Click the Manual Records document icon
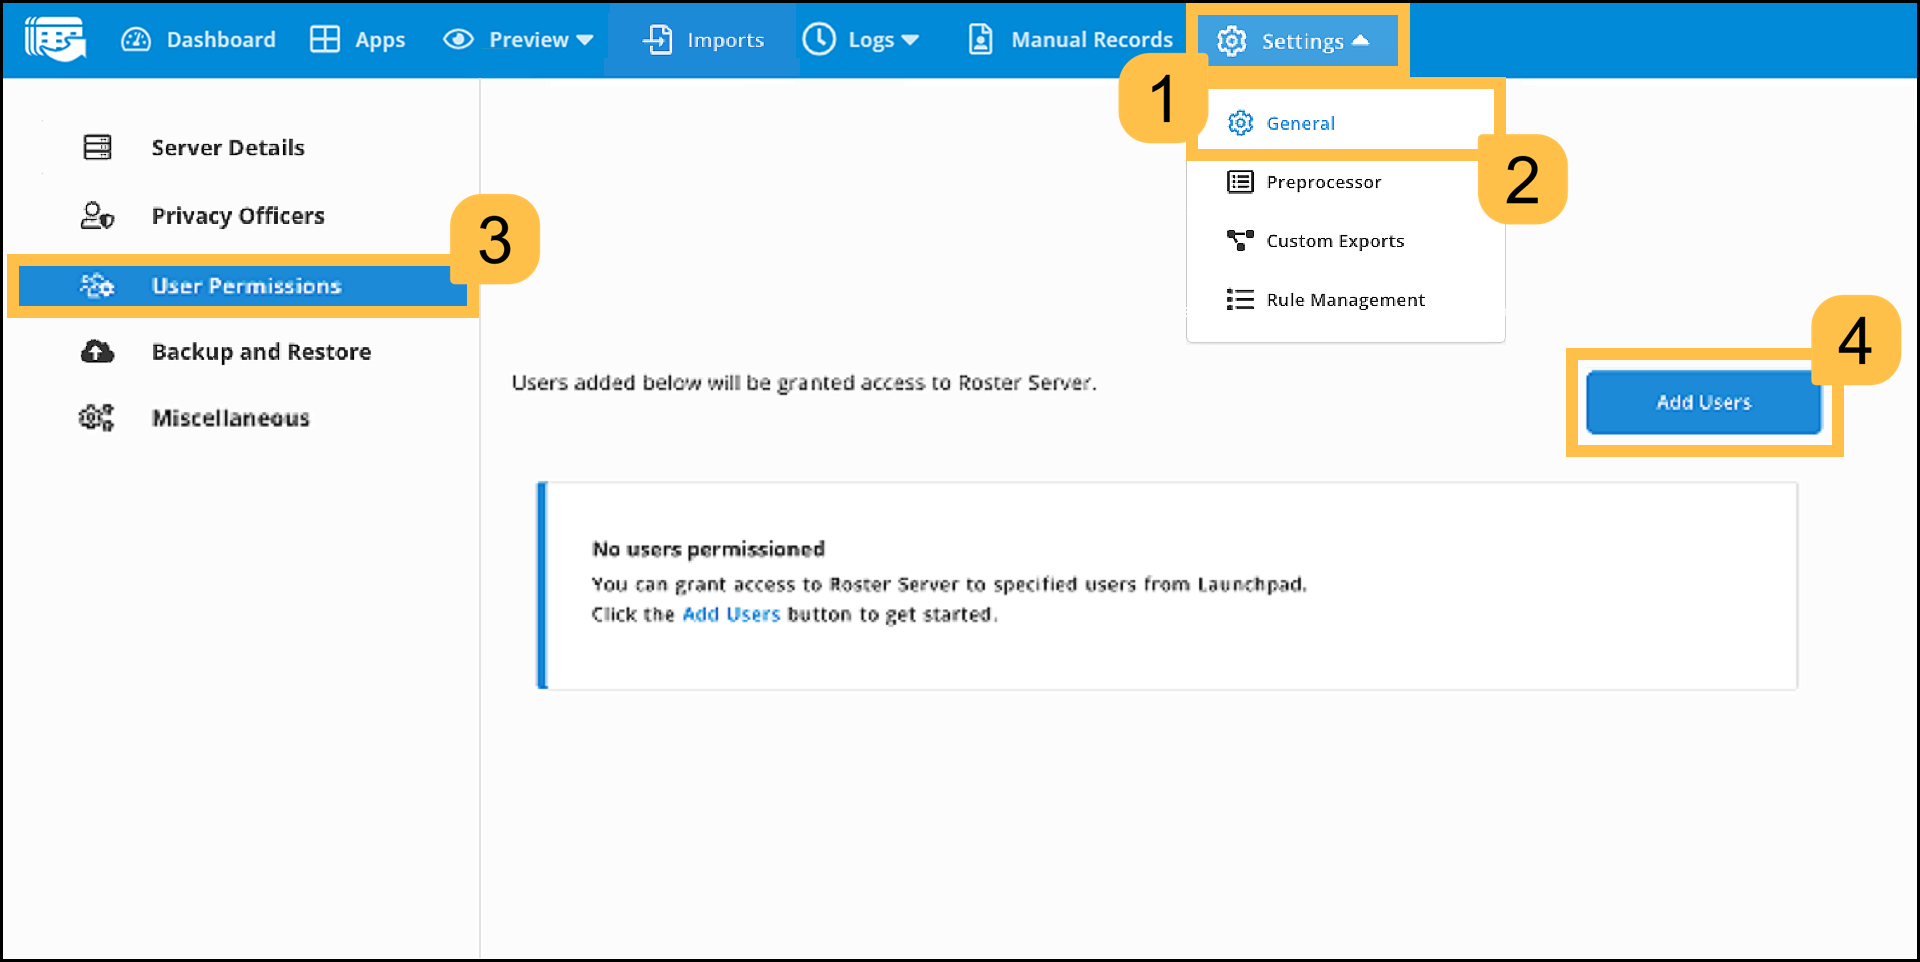The width and height of the screenshot is (1920, 962). coord(981,40)
